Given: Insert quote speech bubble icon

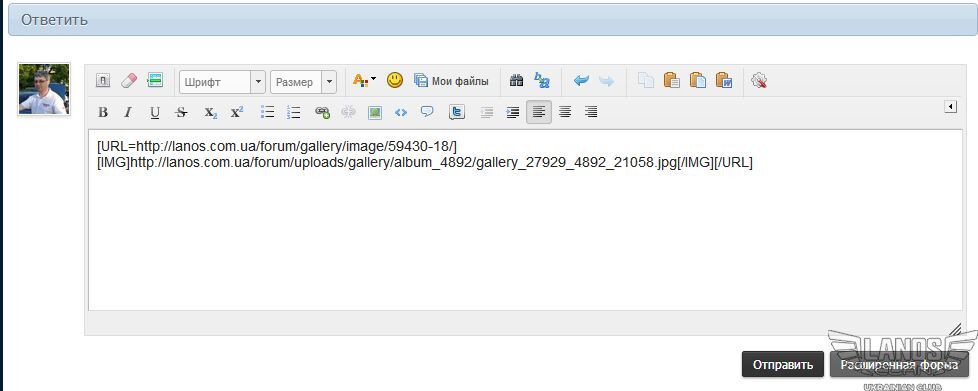Looking at the screenshot, I should [427, 113].
